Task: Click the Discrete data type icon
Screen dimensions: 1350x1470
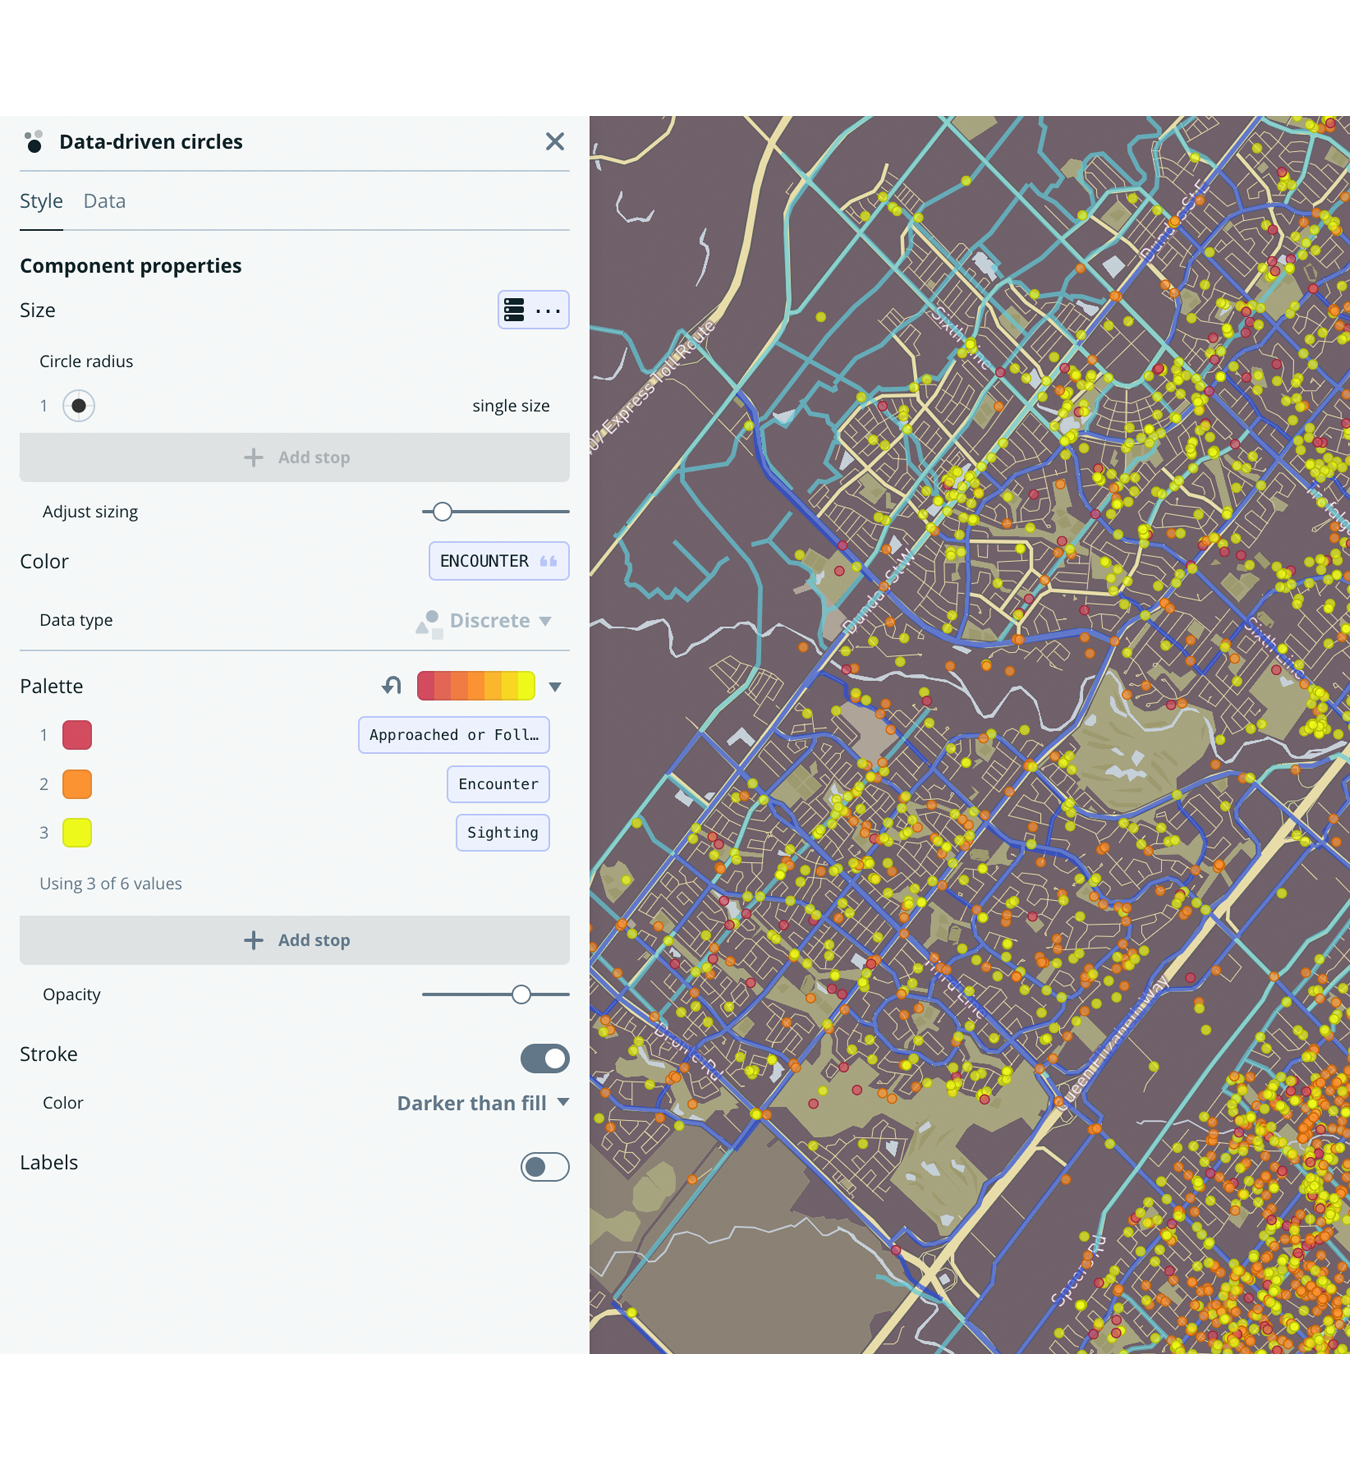Action: (430, 620)
